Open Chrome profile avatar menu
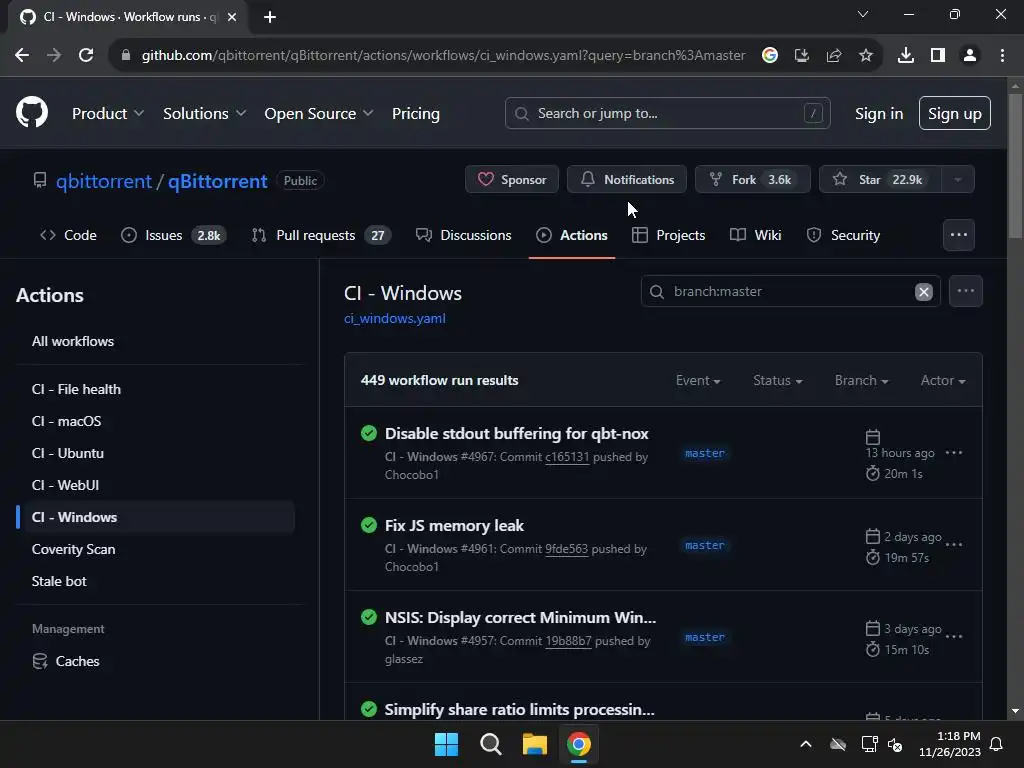Image resolution: width=1024 pixels, height=768 pixels. [x=970, y=56]
